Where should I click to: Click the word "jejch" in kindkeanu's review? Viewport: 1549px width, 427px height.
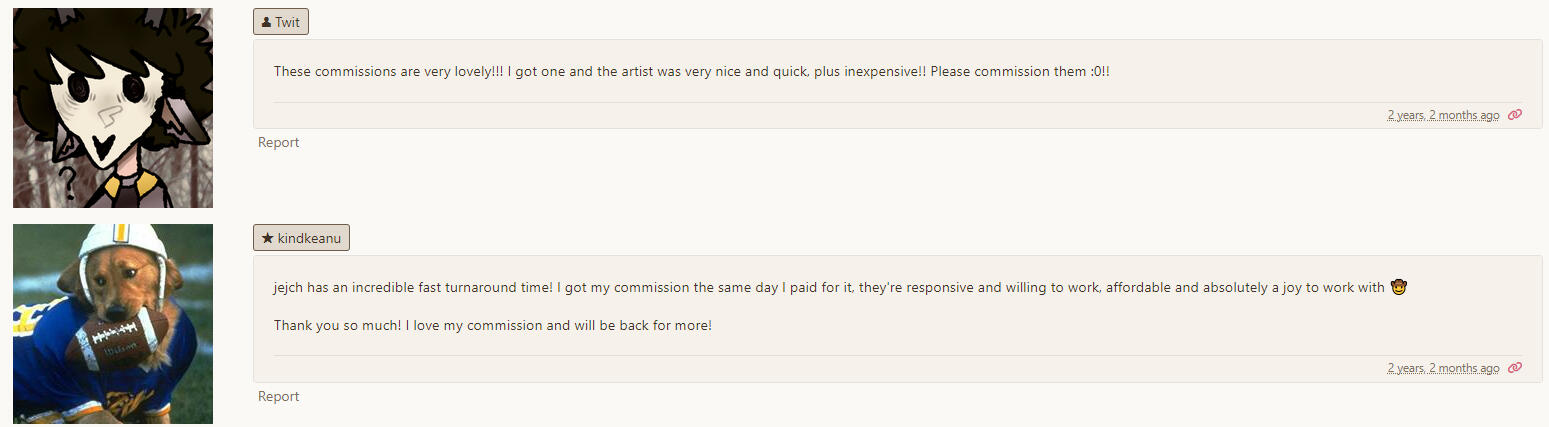click(290, 288)
